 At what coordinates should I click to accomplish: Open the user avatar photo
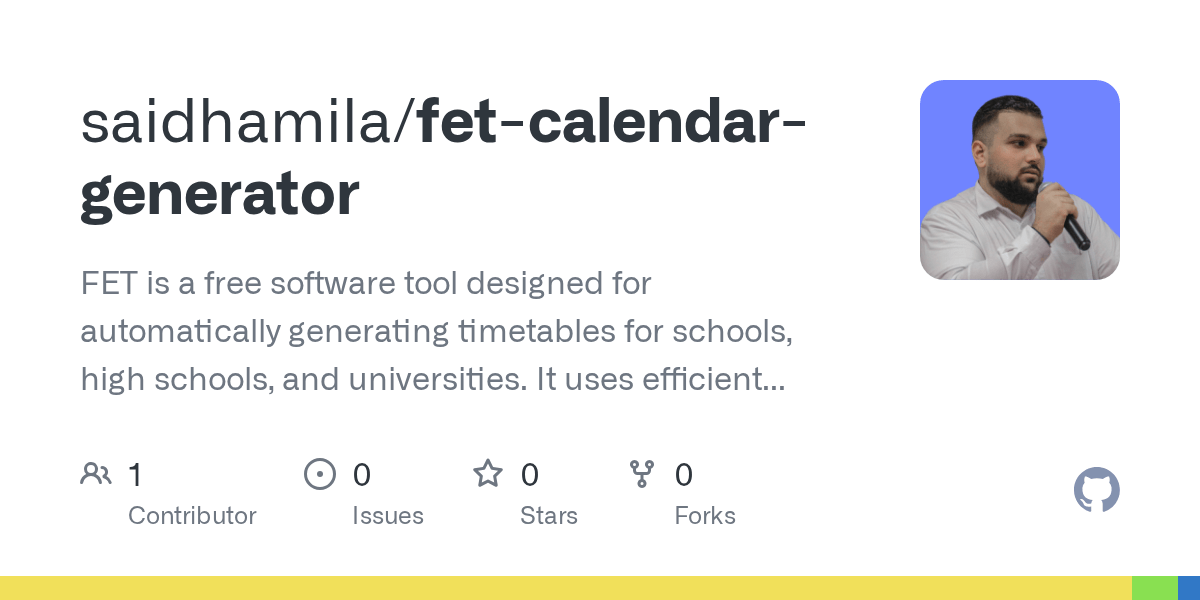point(1019,180)
